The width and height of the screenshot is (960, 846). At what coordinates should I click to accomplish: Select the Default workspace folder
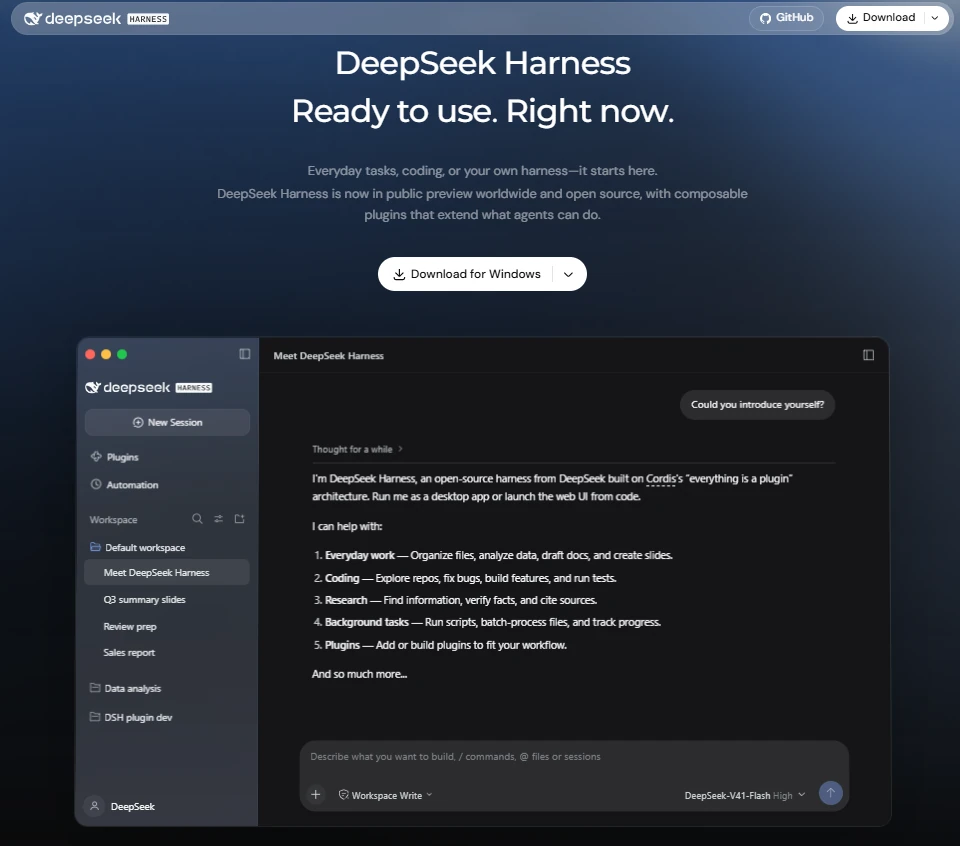(x=138, y=547)
